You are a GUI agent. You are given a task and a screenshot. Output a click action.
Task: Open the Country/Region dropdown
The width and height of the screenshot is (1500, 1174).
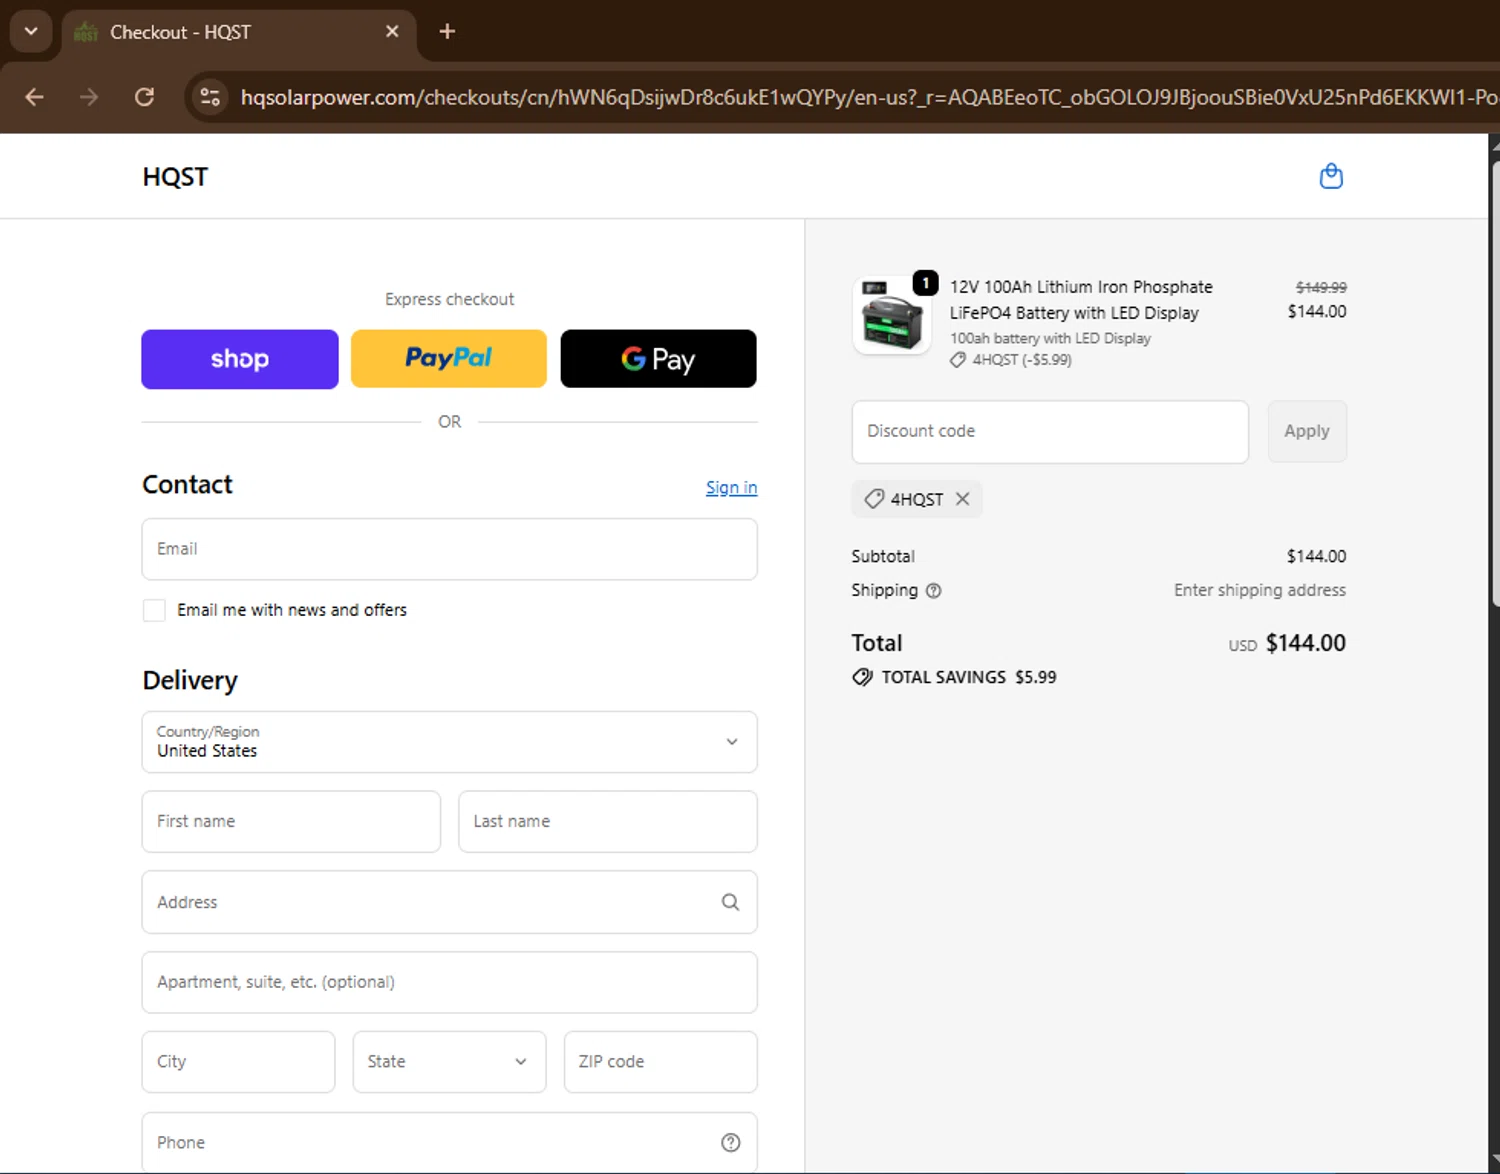point(449,742)
